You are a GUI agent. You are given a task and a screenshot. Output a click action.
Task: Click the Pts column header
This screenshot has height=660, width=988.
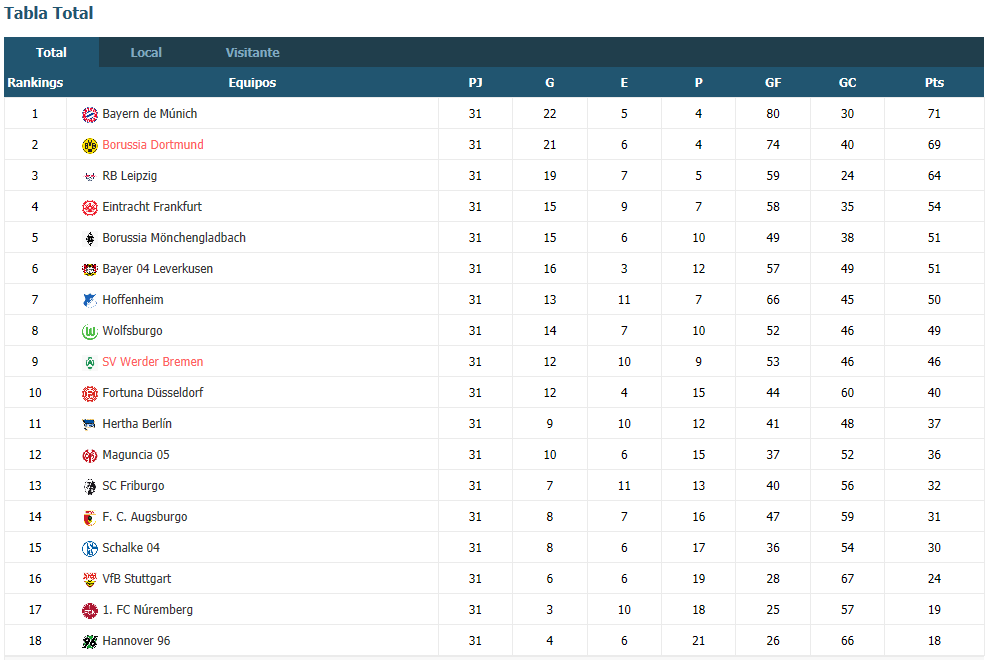(x=934, y=83)
